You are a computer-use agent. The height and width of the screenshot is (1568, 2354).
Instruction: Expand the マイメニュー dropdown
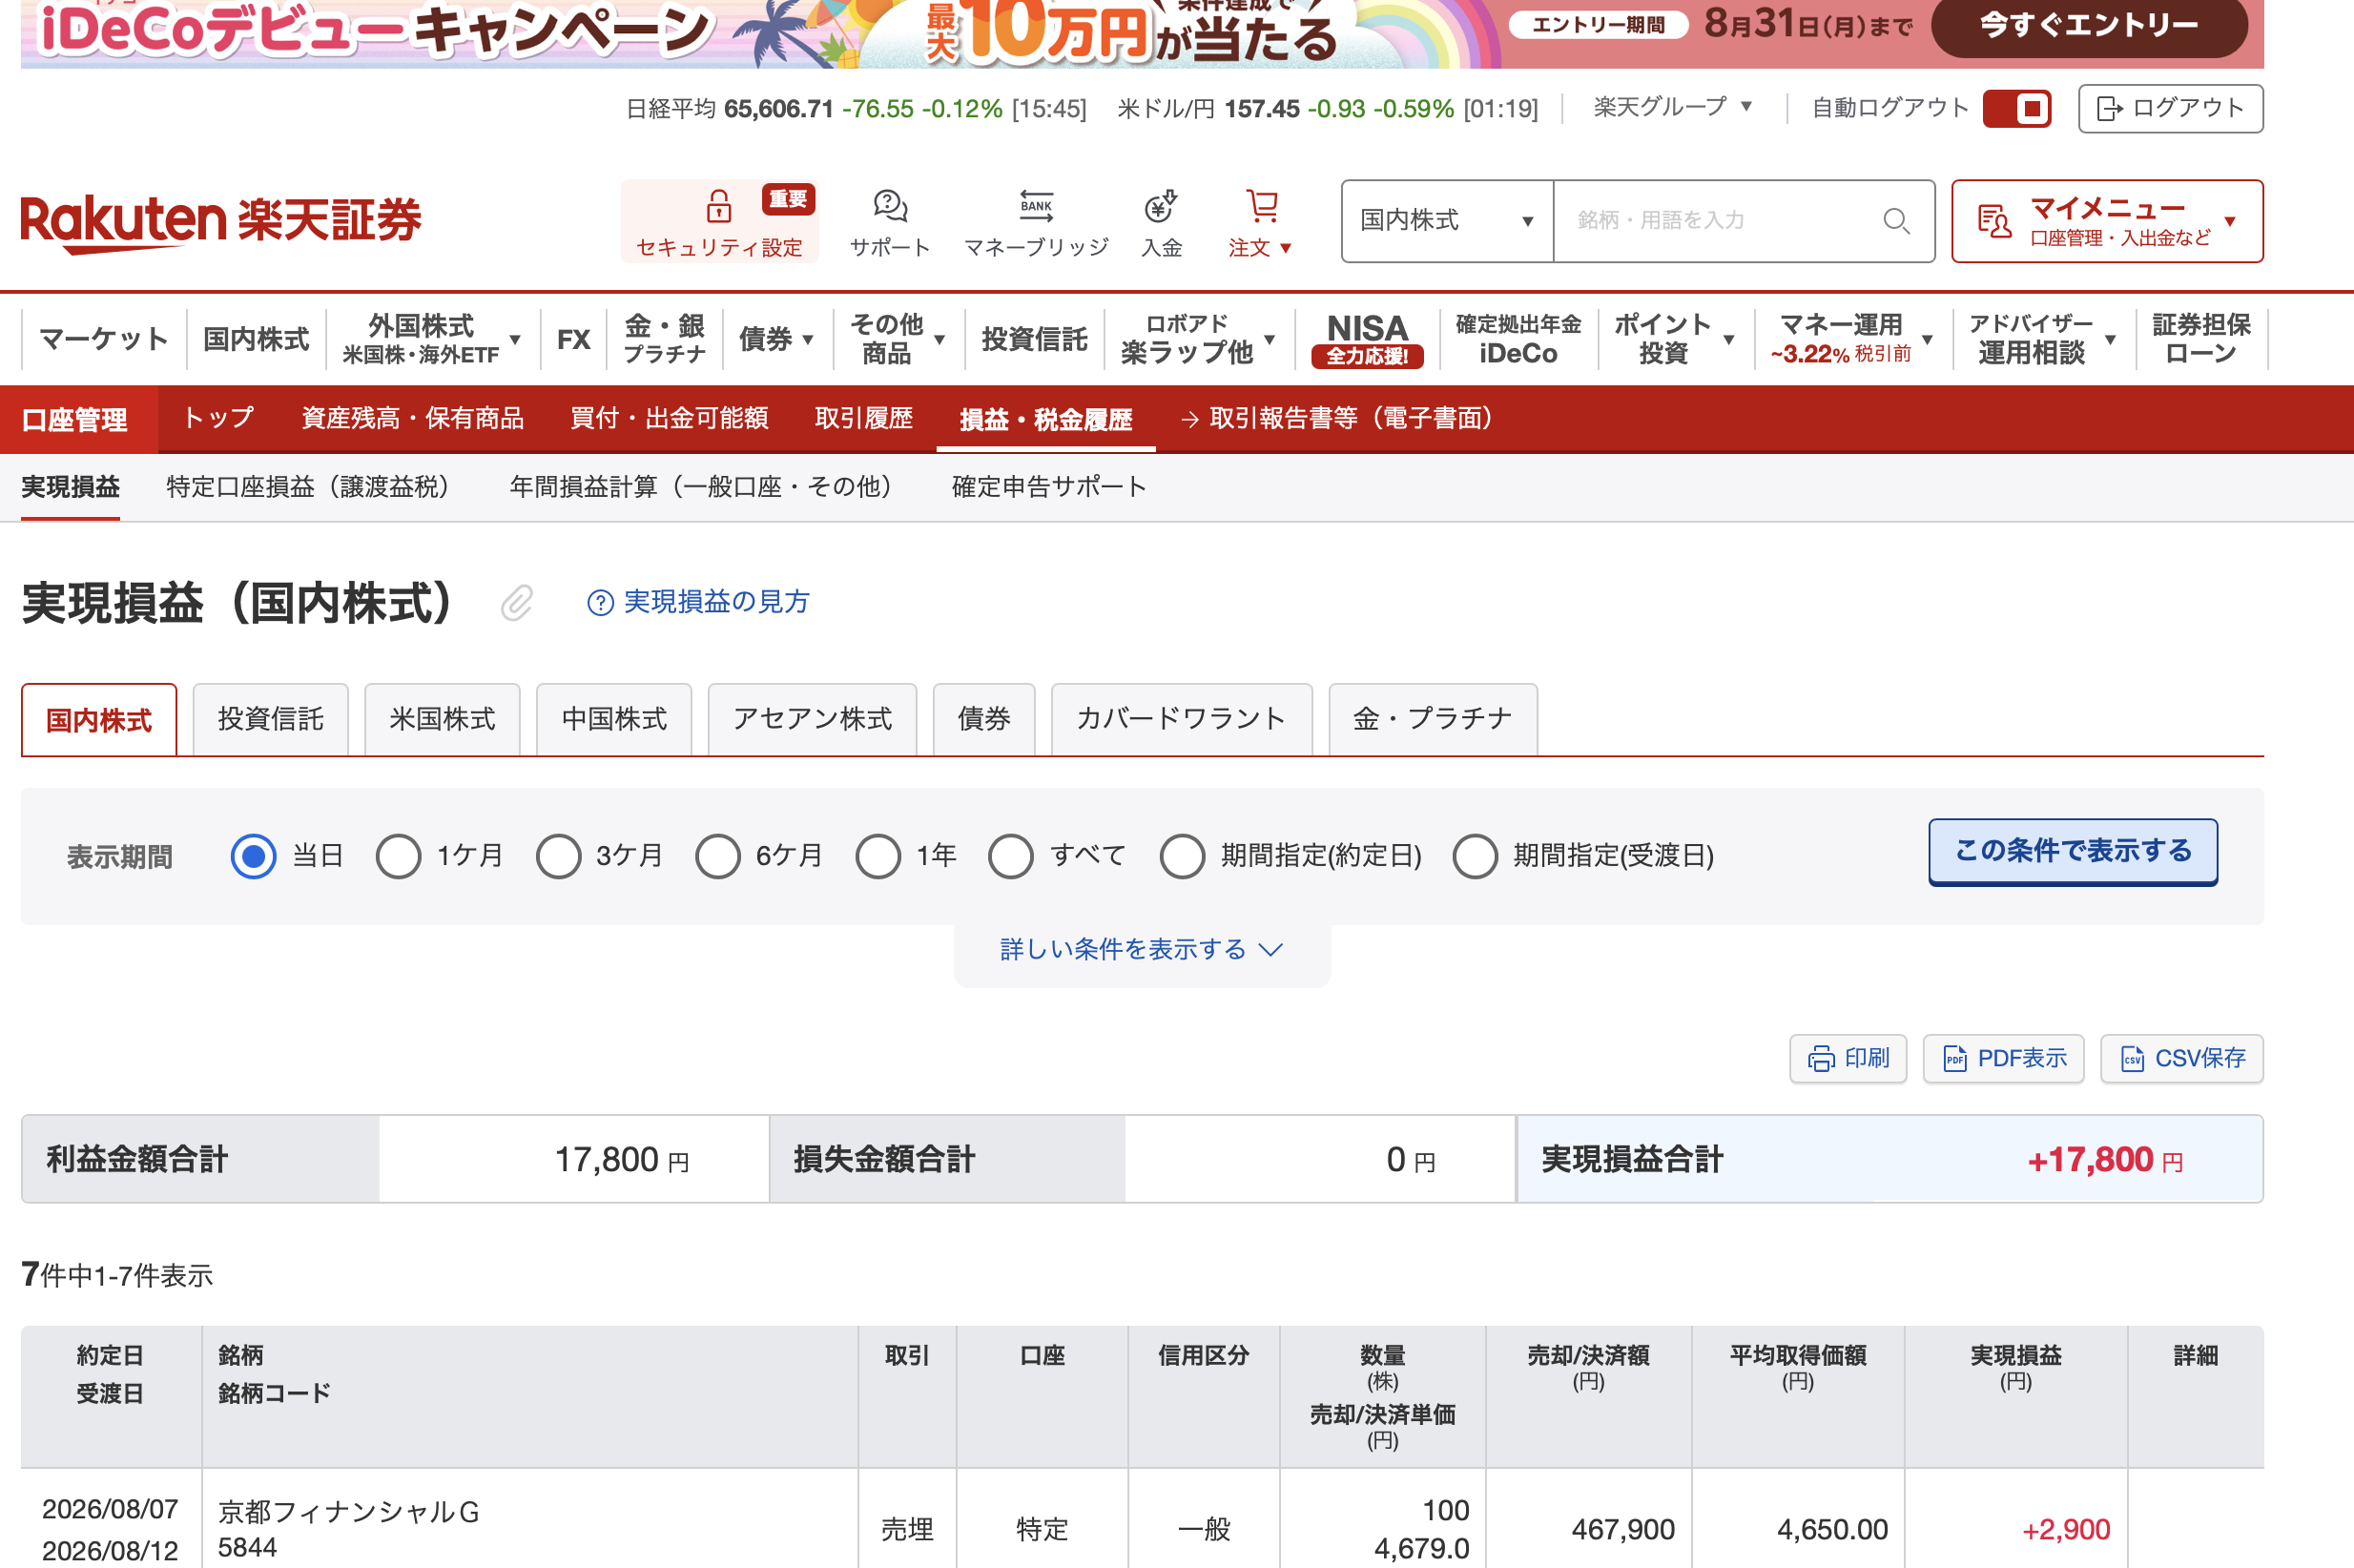point(2107,221)
